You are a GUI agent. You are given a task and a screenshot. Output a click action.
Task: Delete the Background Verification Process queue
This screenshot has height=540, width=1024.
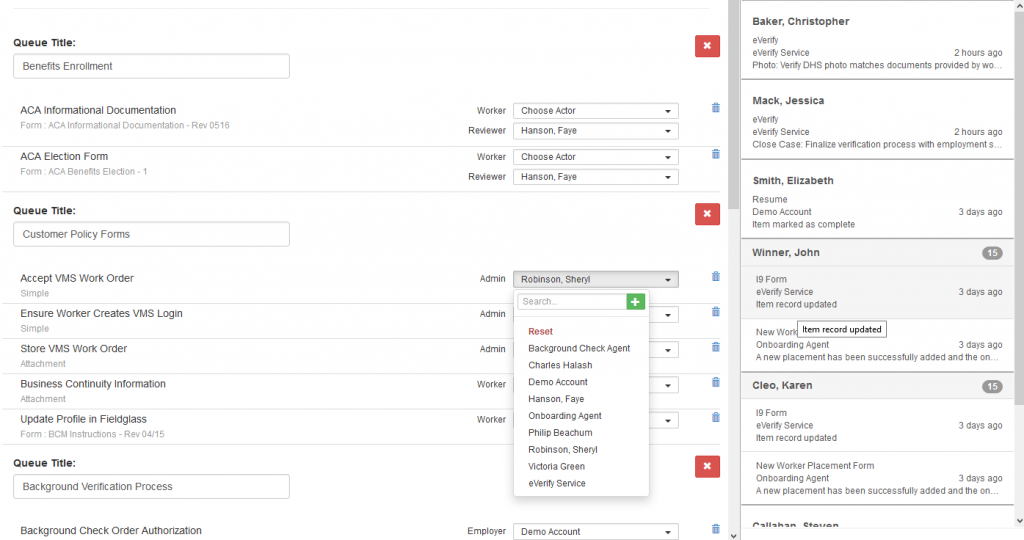click(x=707, y=466)
